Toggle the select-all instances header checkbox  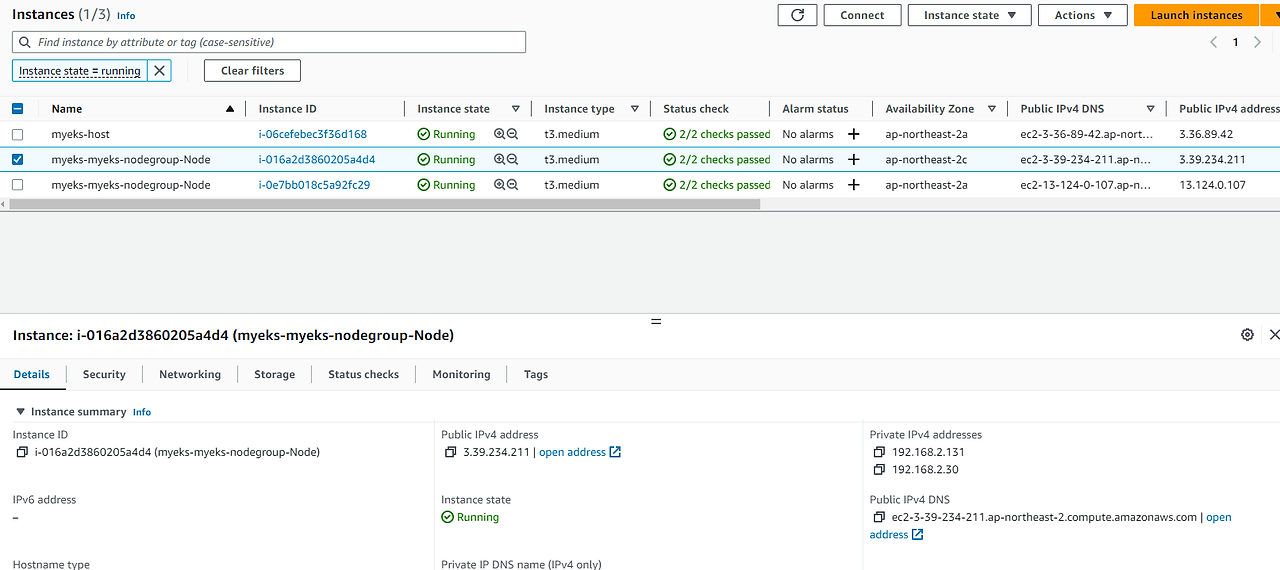(17, 109)
